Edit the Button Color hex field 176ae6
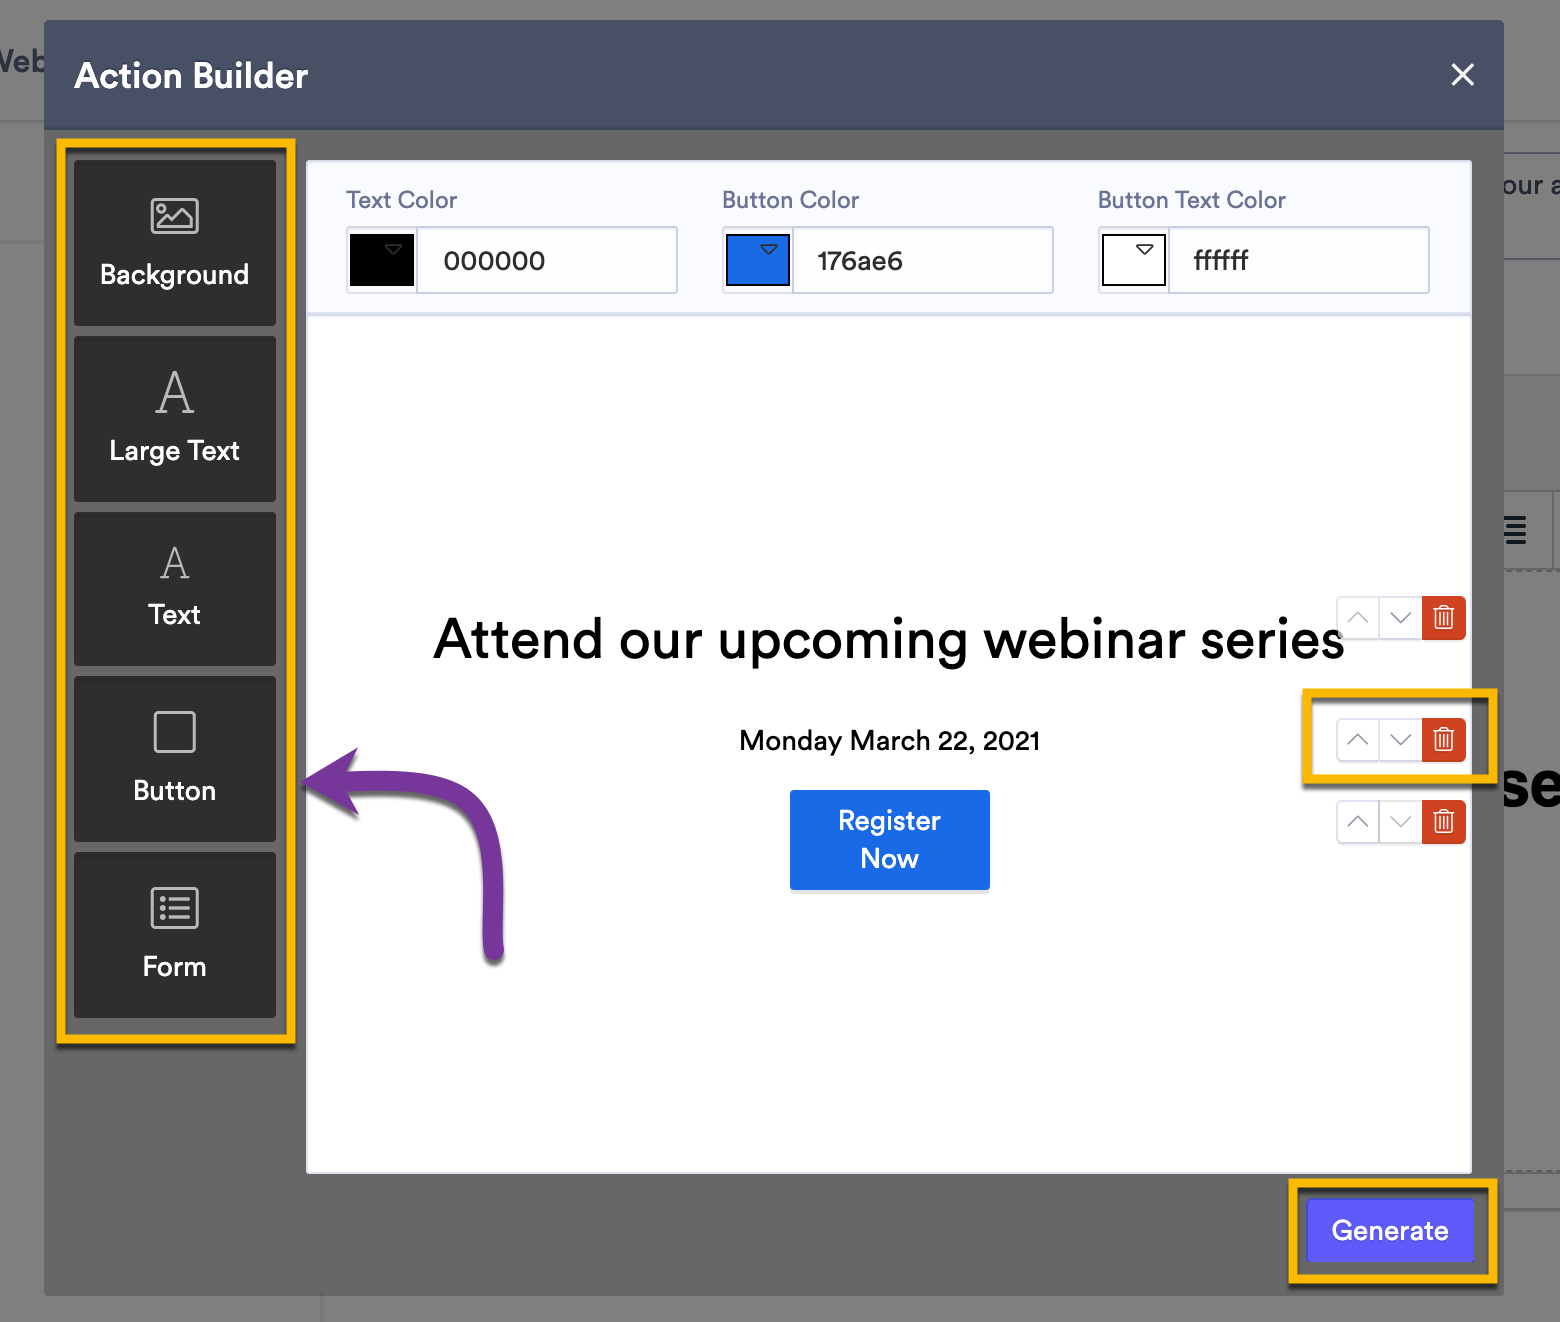 click(923, 260)
